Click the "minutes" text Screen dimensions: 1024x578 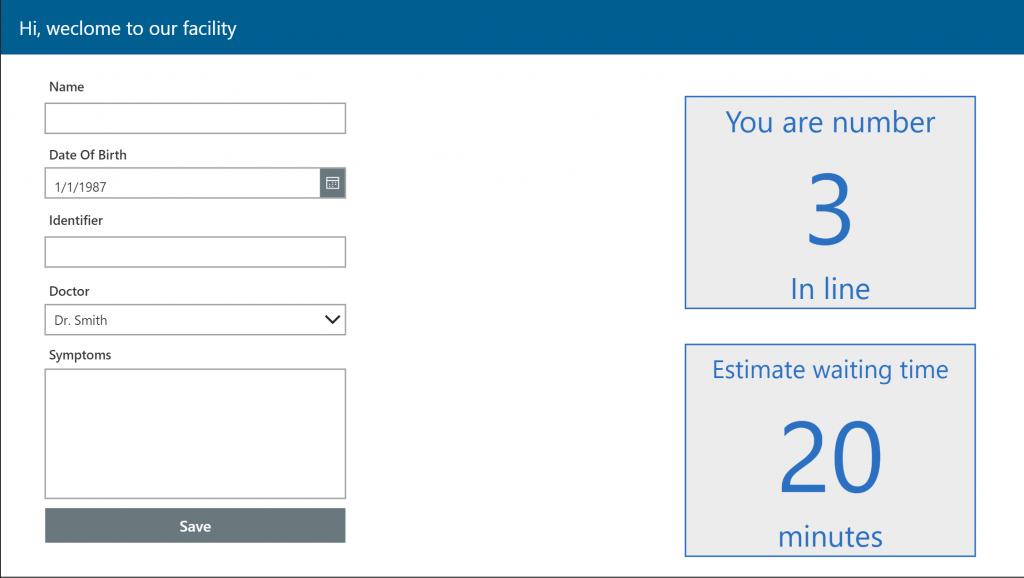(830, 537)
